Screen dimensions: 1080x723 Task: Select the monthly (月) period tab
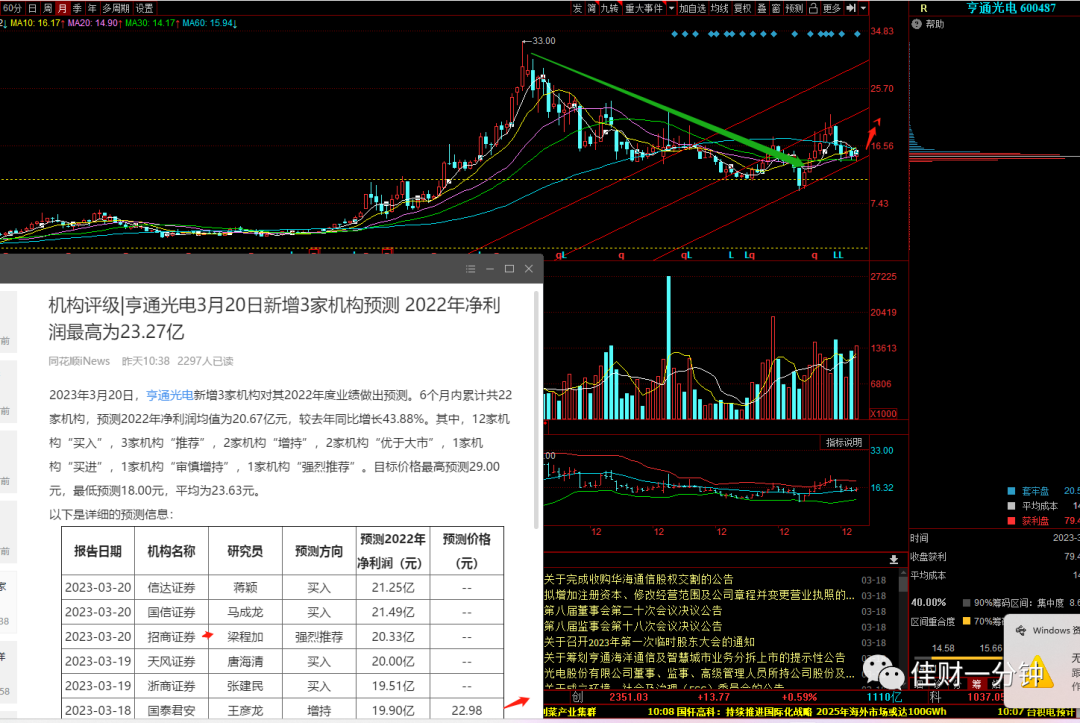click(62, 8)
